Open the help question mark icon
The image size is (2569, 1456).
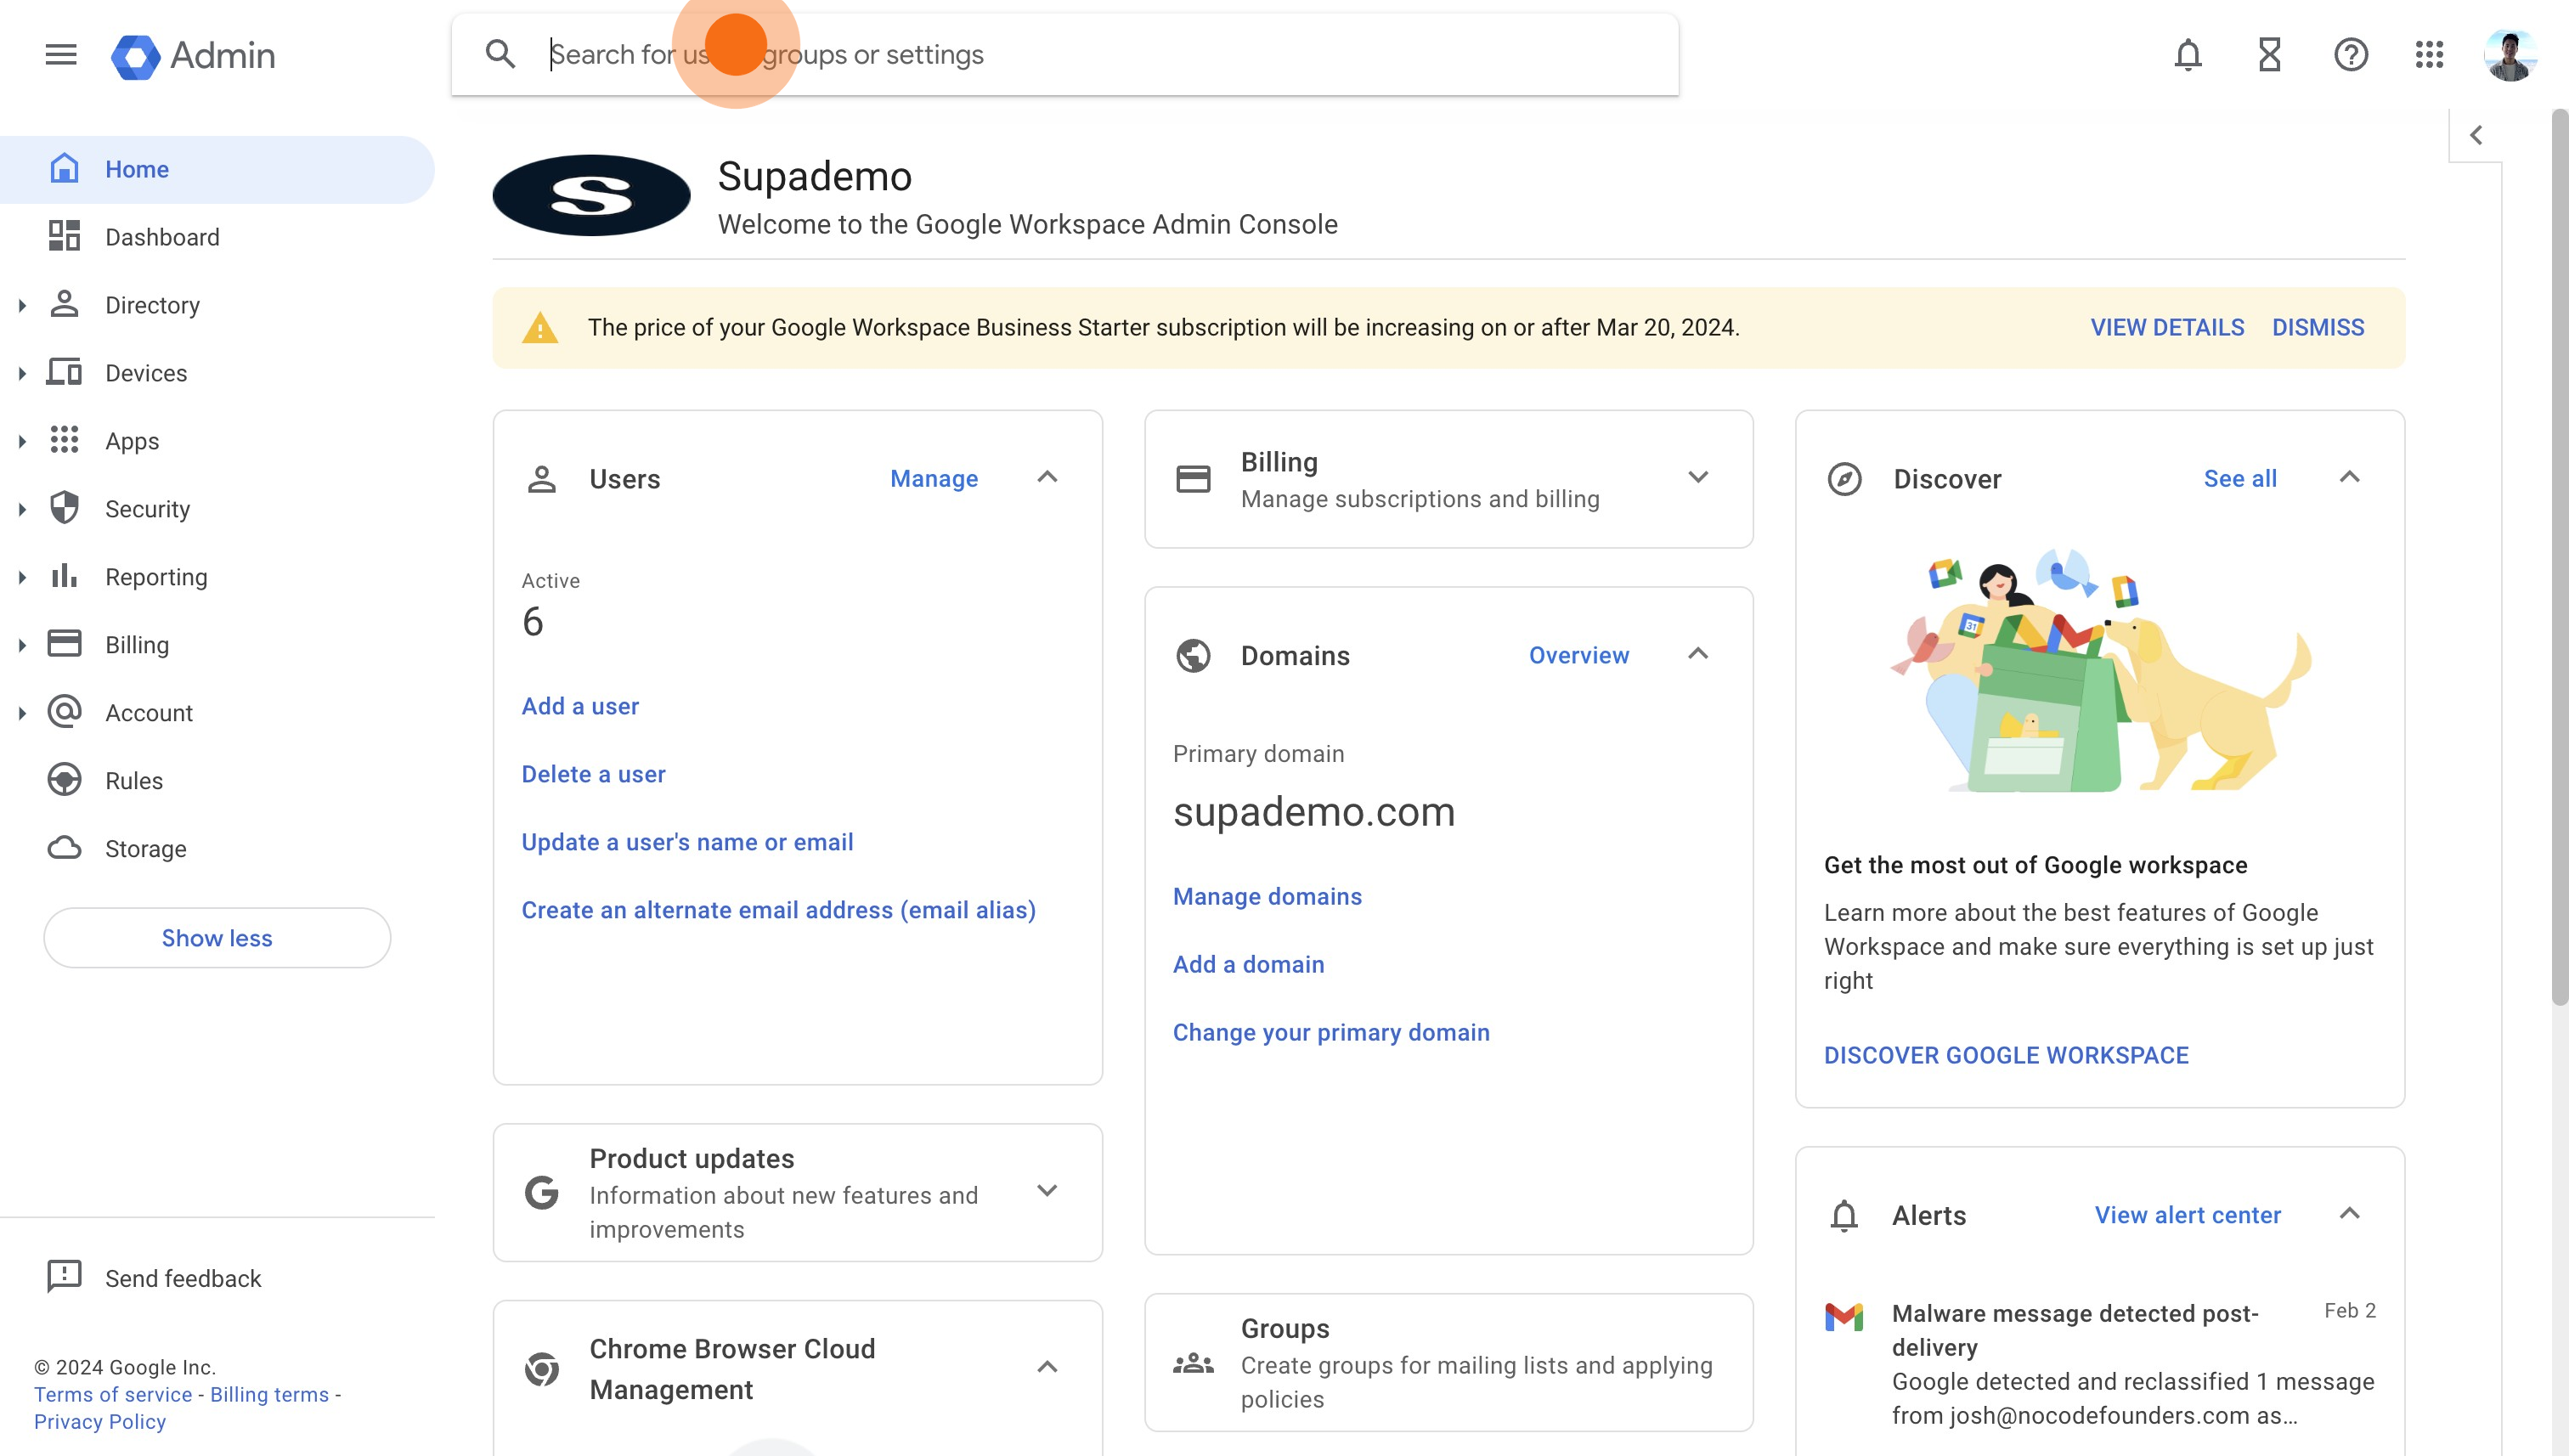click(2350, 54)
